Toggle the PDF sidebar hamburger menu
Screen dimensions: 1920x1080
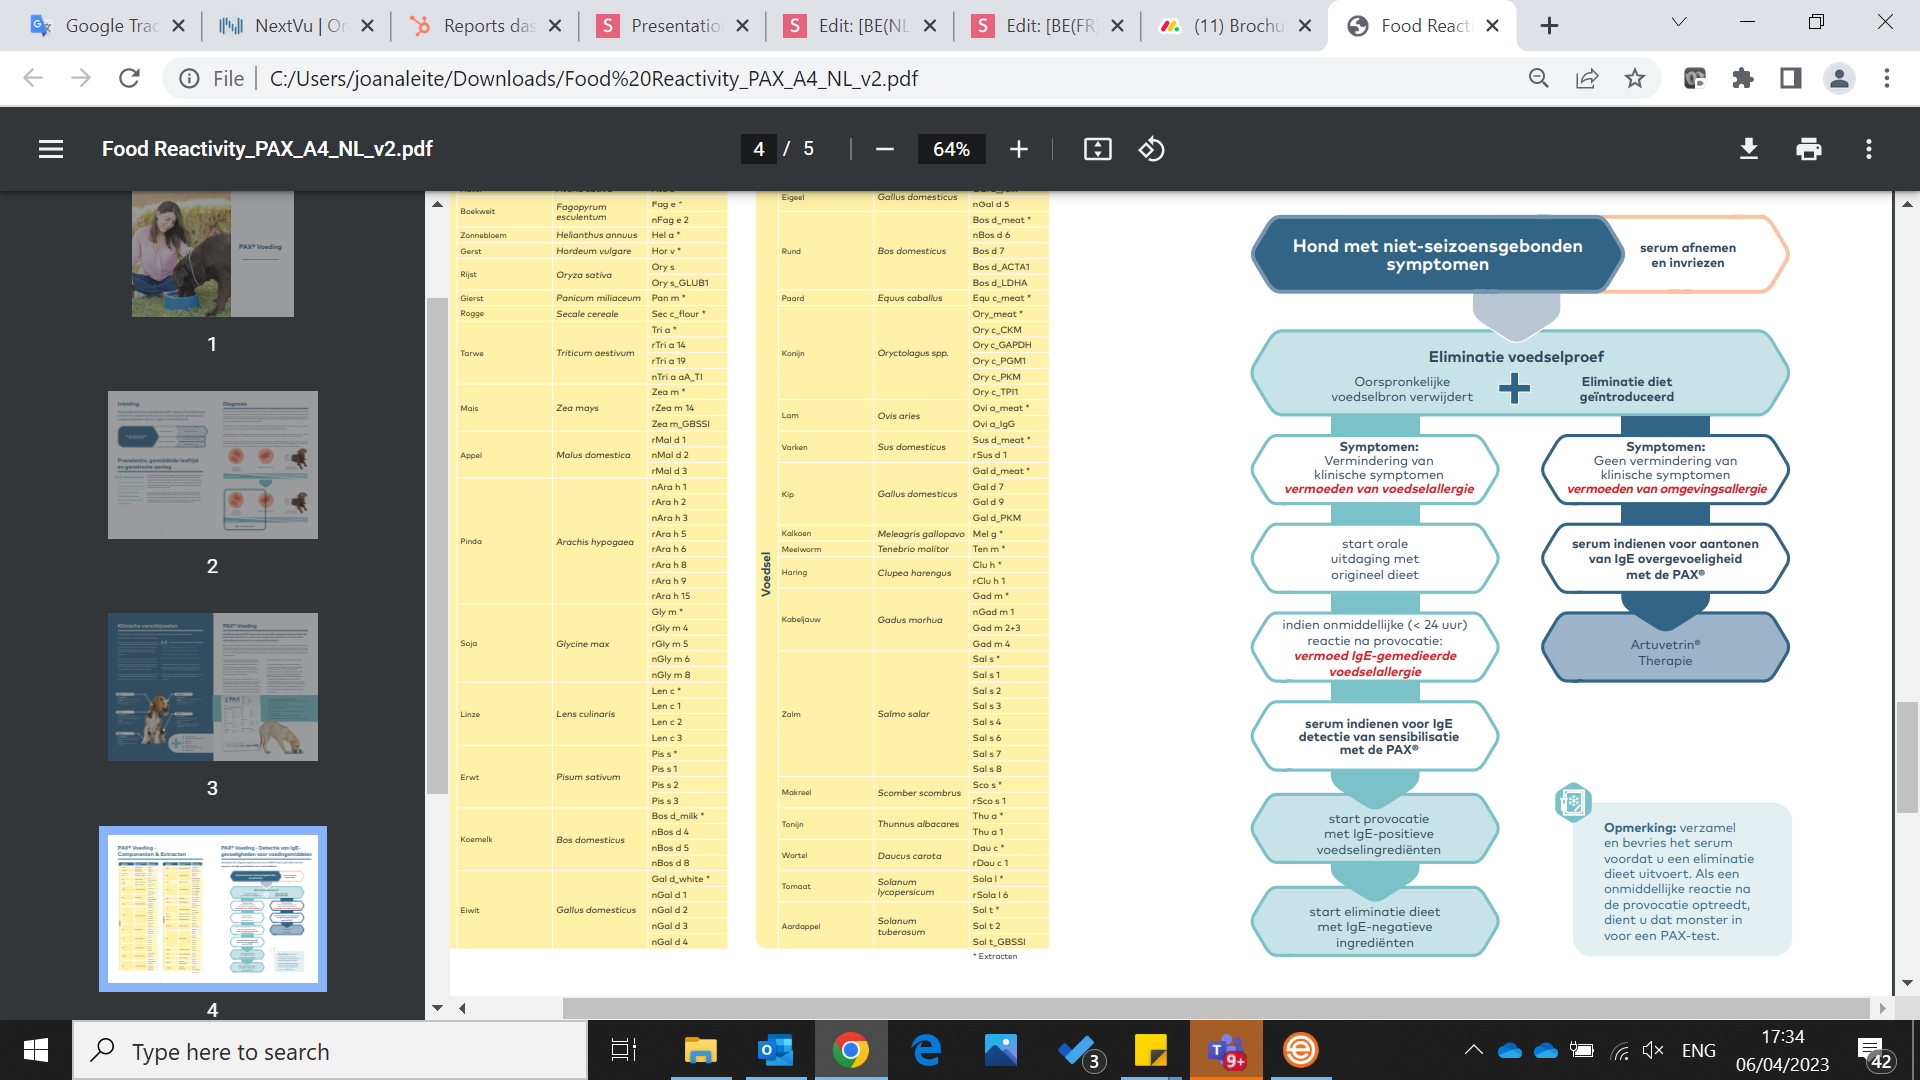pyautogui.click(x=51, y=149)
